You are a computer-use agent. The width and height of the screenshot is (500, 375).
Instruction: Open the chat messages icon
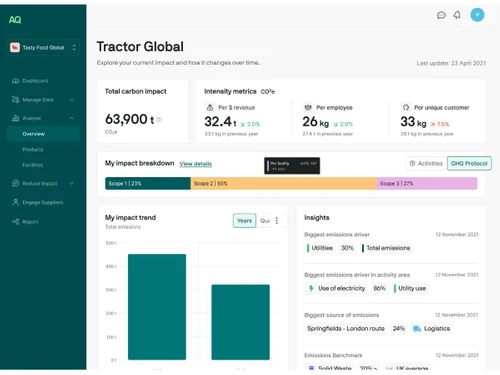pyautogui.click(x=441, y=15)
